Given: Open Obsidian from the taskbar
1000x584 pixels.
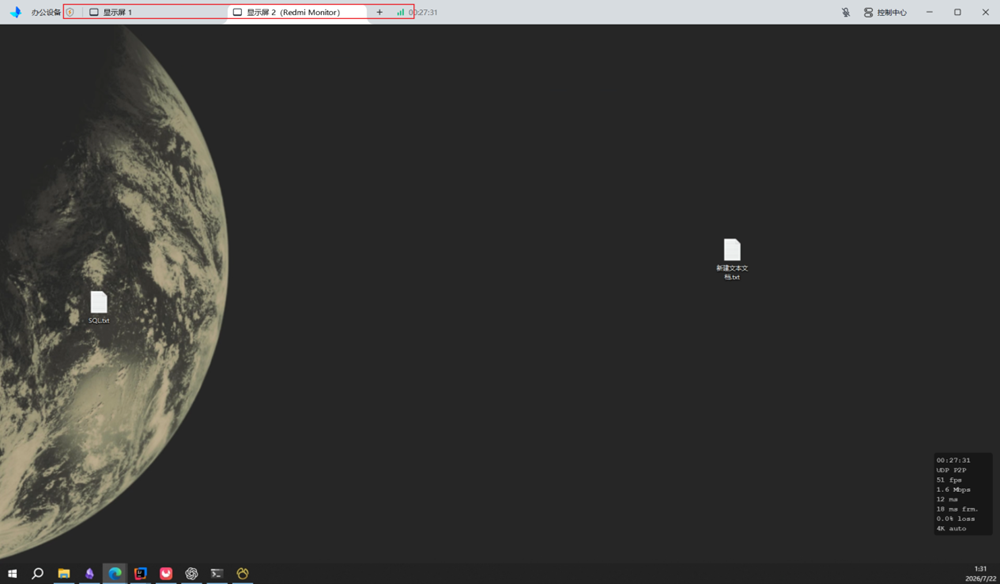Looking at the screenshot, I should tap(89, 573).
